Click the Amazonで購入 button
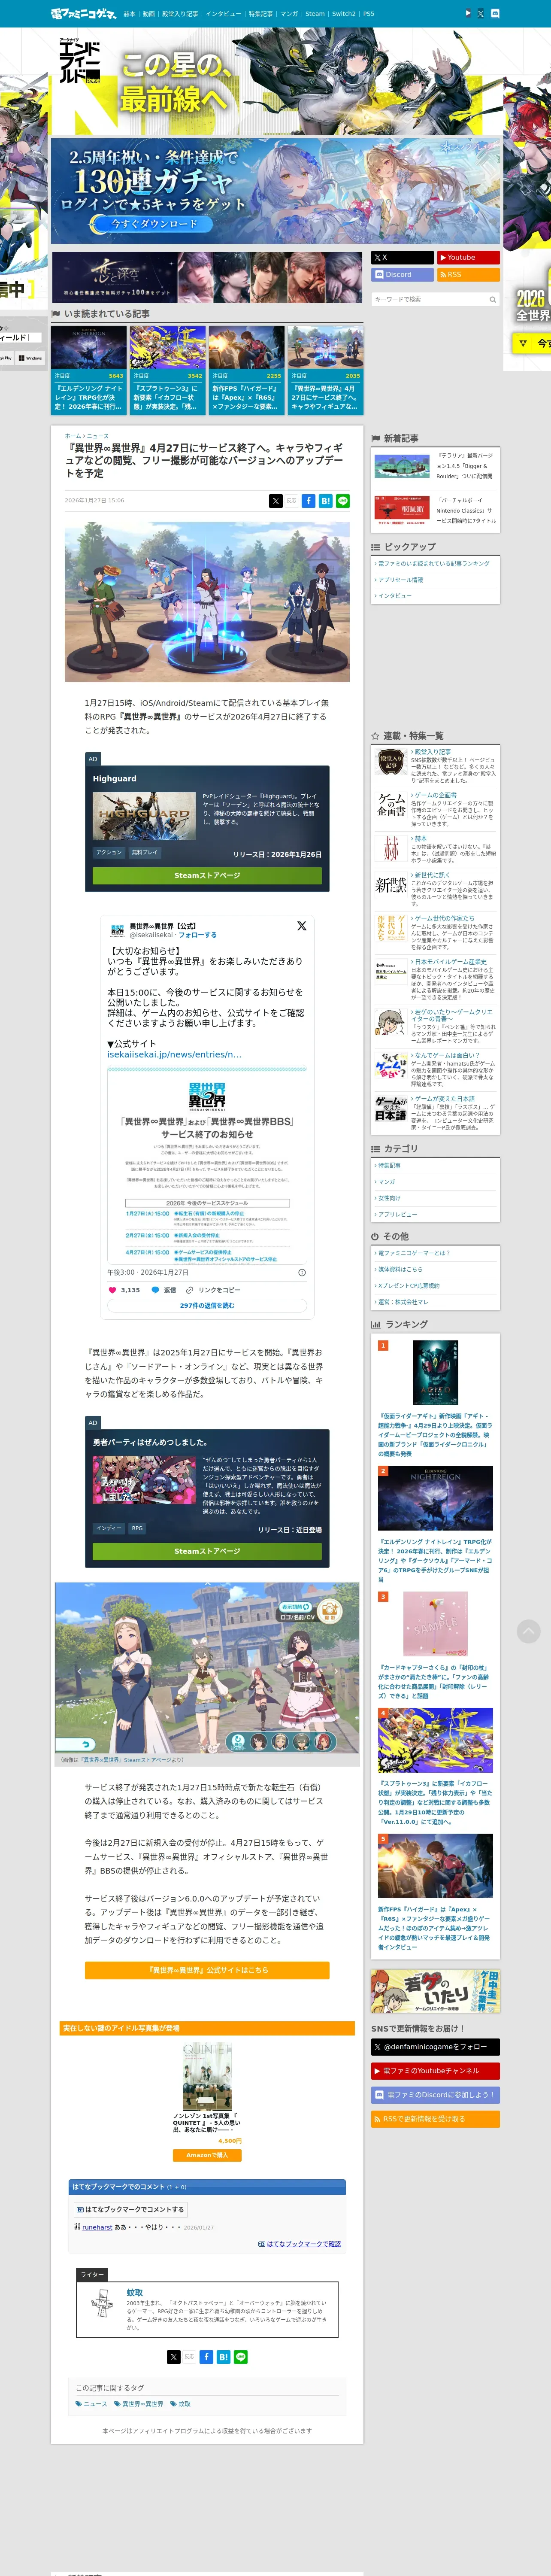The width and height of the screenshot is (551, 2576). (207, 2155)
